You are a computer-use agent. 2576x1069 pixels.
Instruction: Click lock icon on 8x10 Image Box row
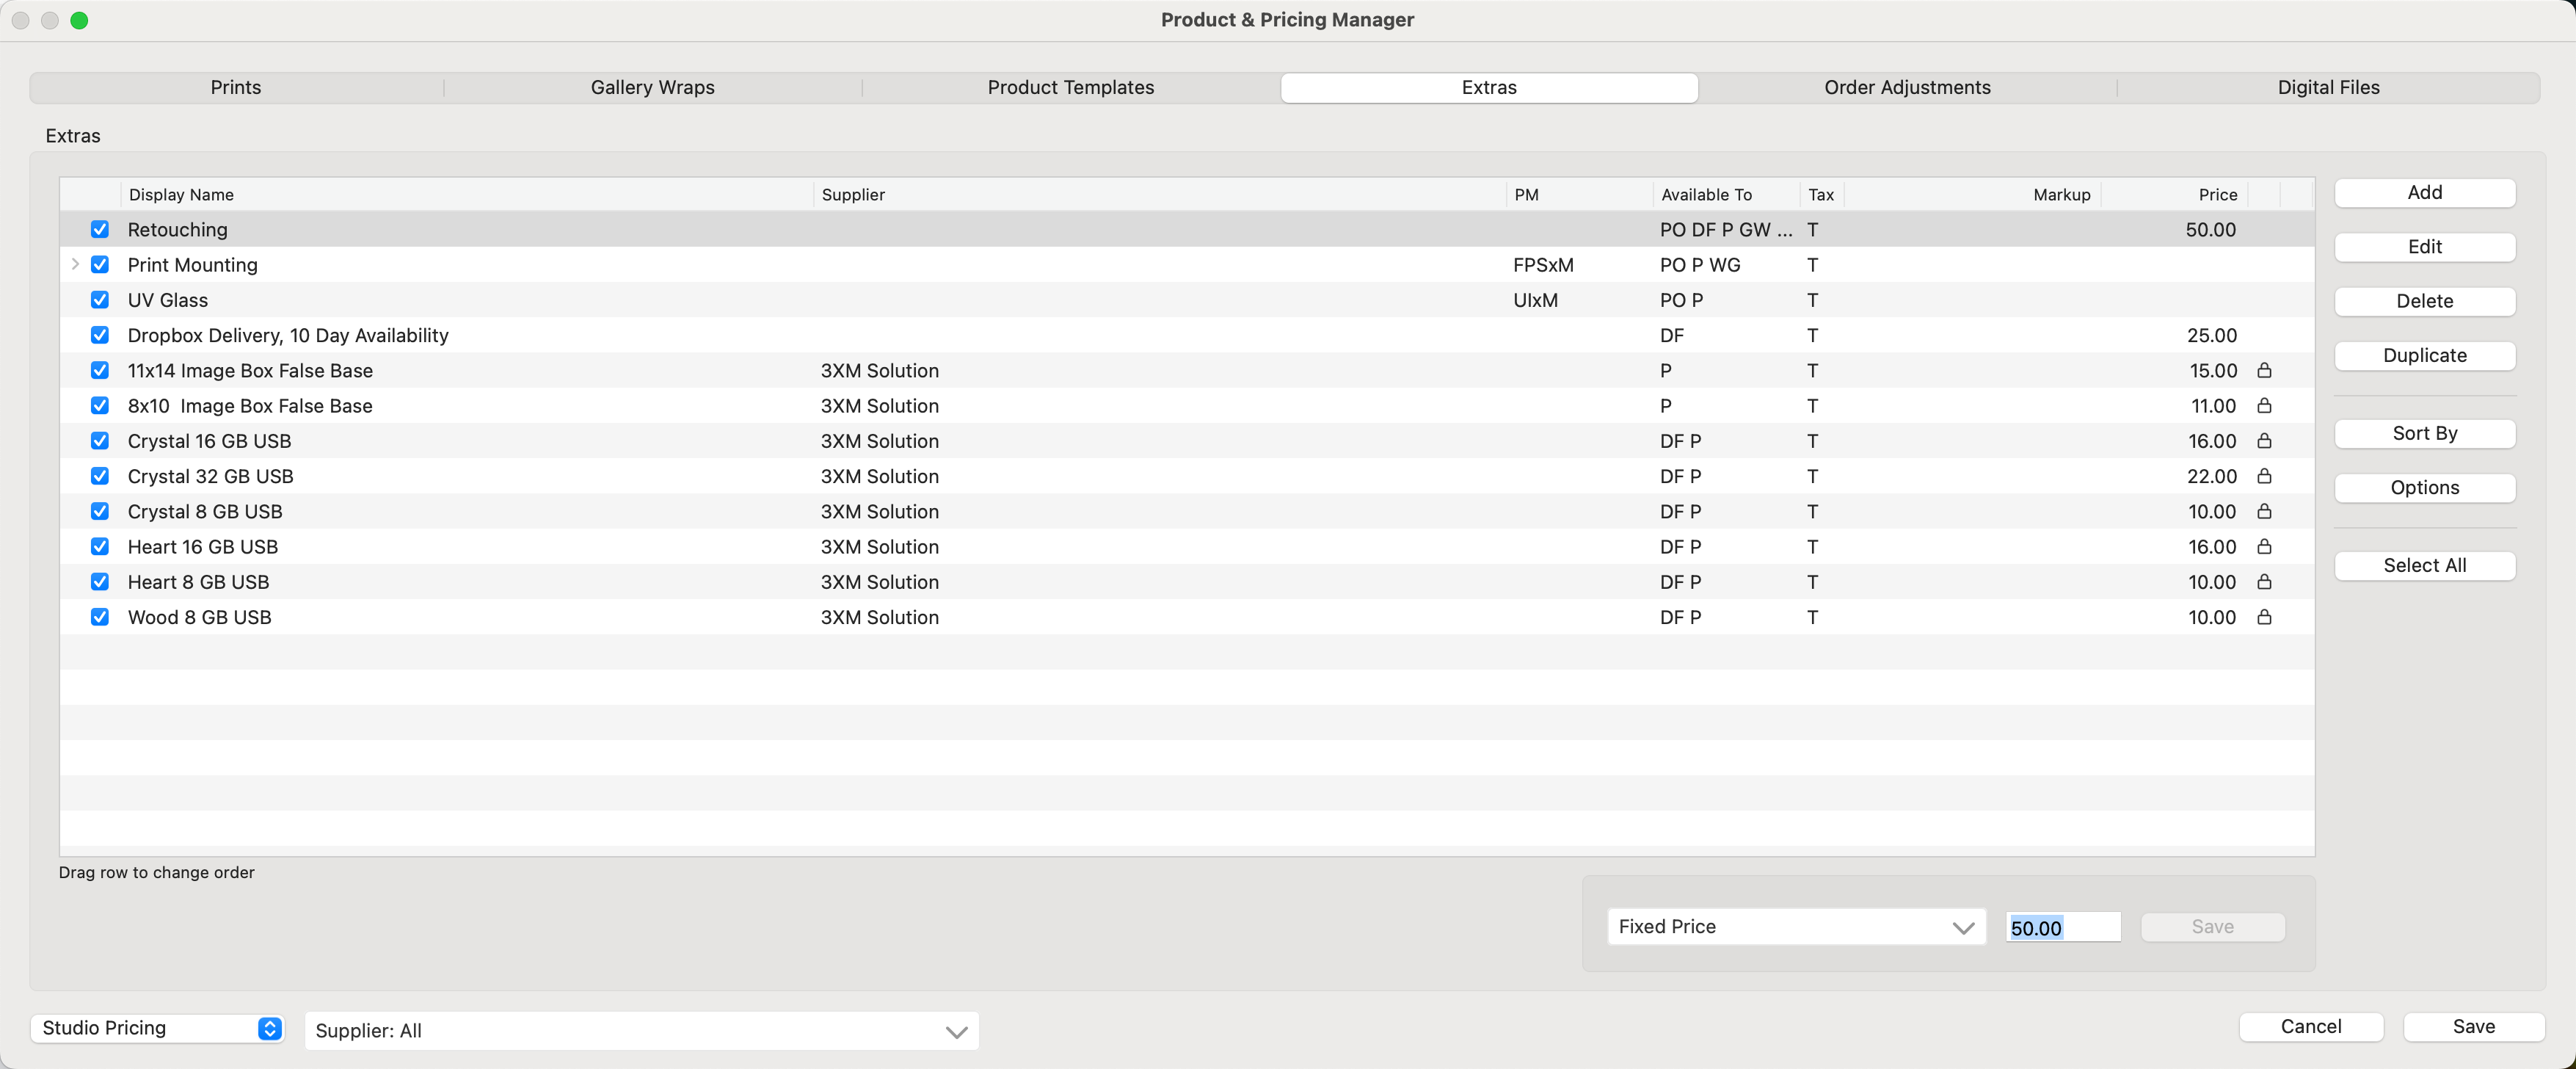click(2264, 405)
